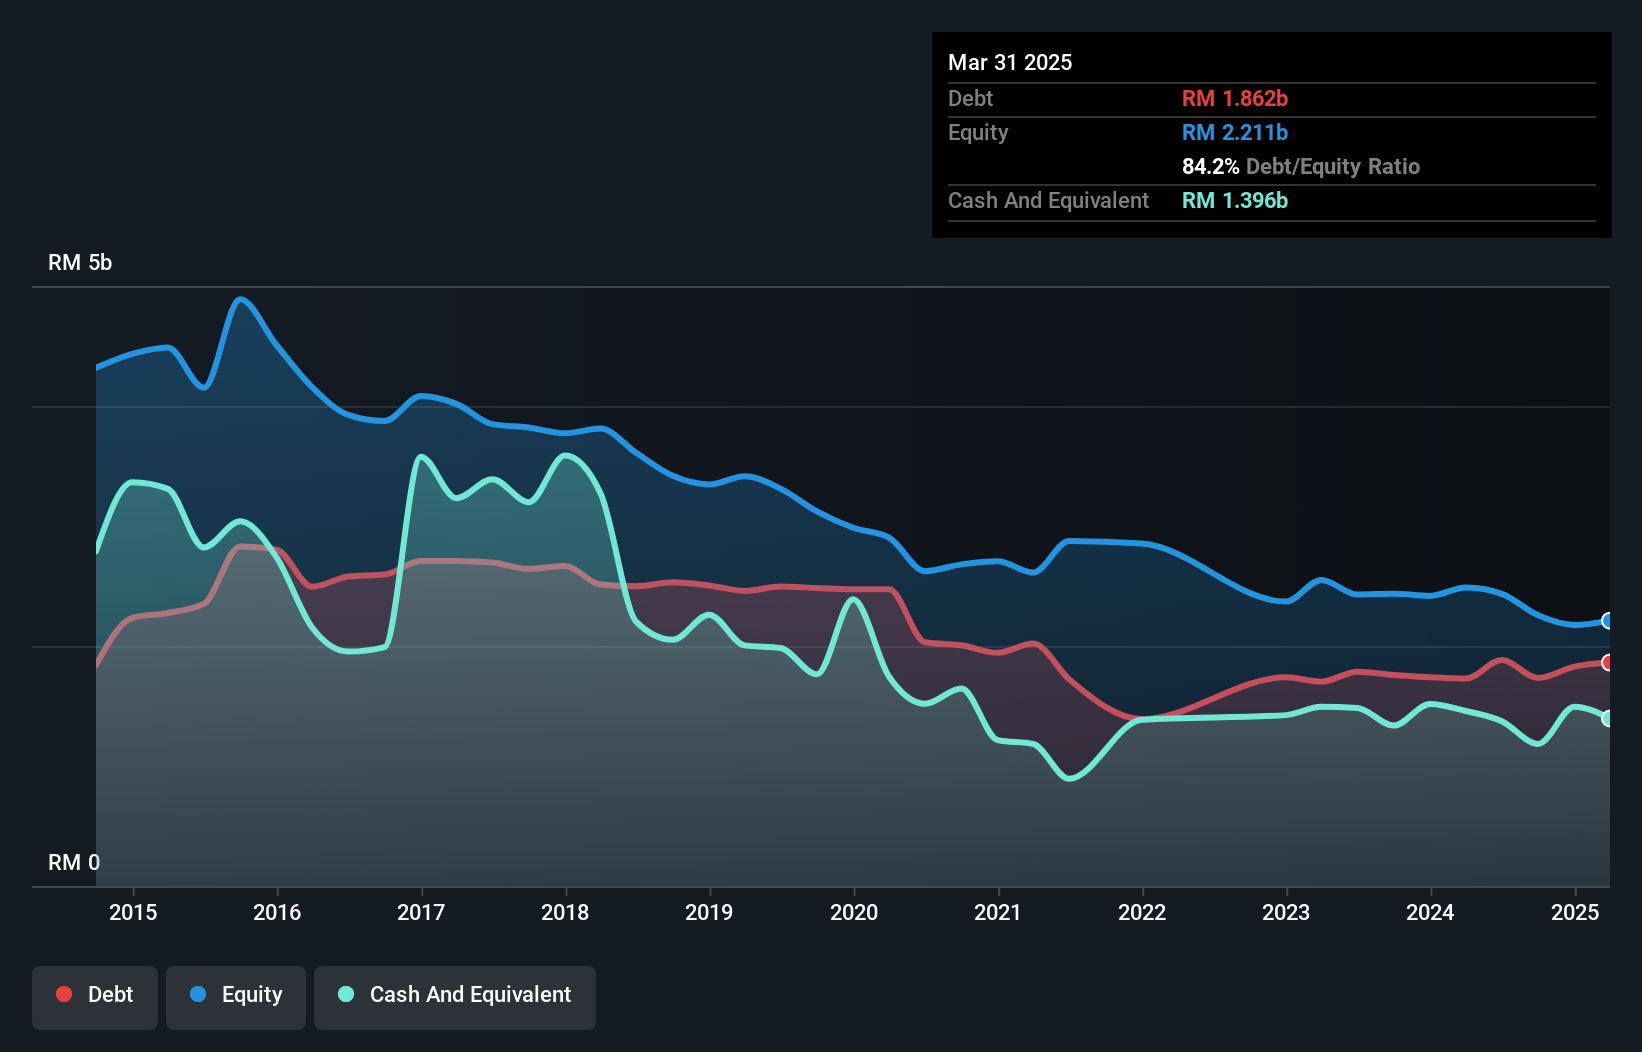The height and width of the screenshot is (1052, 1642).
Task: Click the RM 5b gridline label
Action: (x=81, y=262)
